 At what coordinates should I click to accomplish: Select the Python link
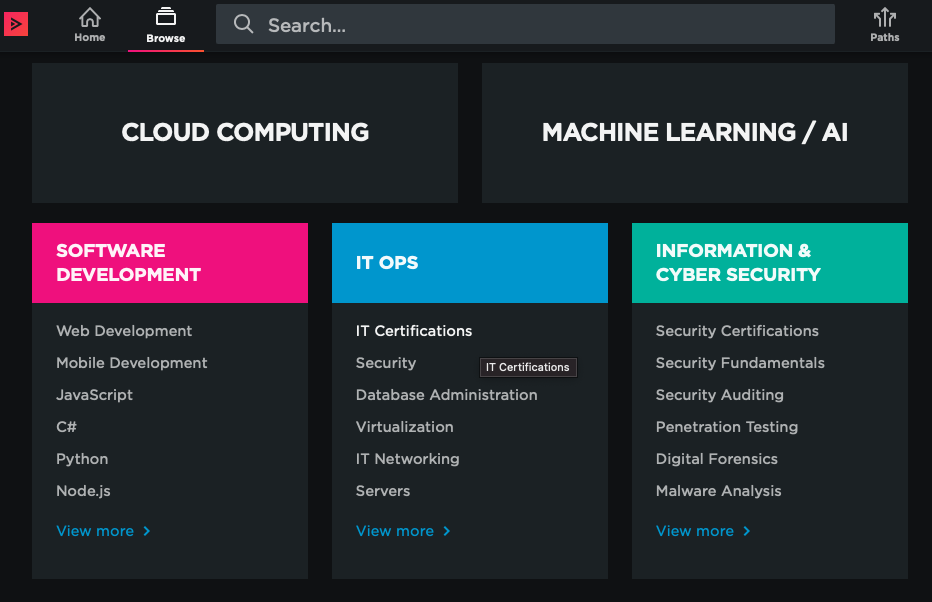82,458
